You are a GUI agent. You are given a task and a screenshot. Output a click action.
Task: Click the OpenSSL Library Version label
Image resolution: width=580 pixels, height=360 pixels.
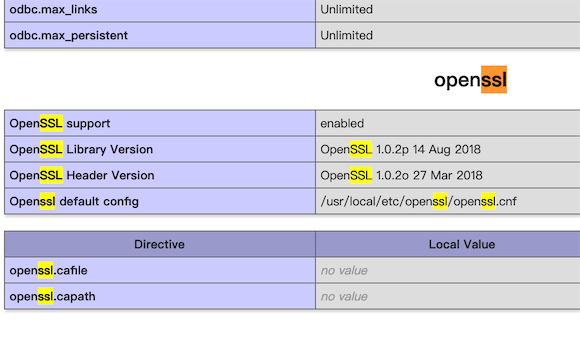(x=81, y=149)
